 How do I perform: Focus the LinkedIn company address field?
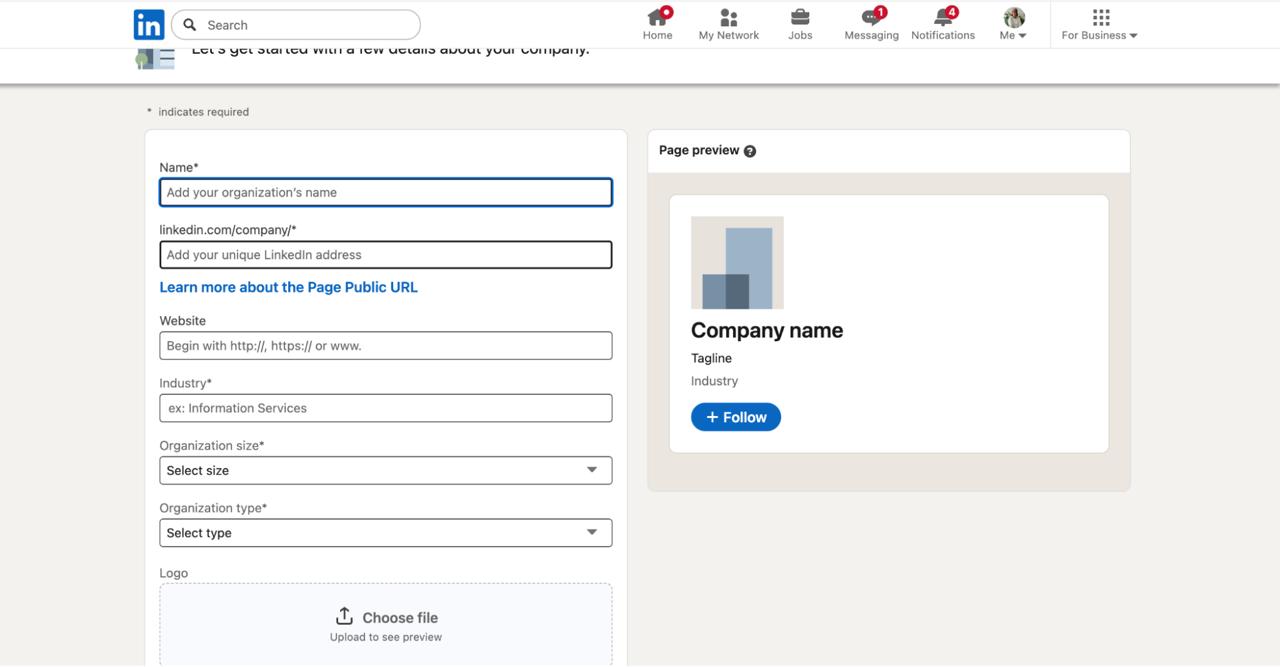tap(385, 255)
